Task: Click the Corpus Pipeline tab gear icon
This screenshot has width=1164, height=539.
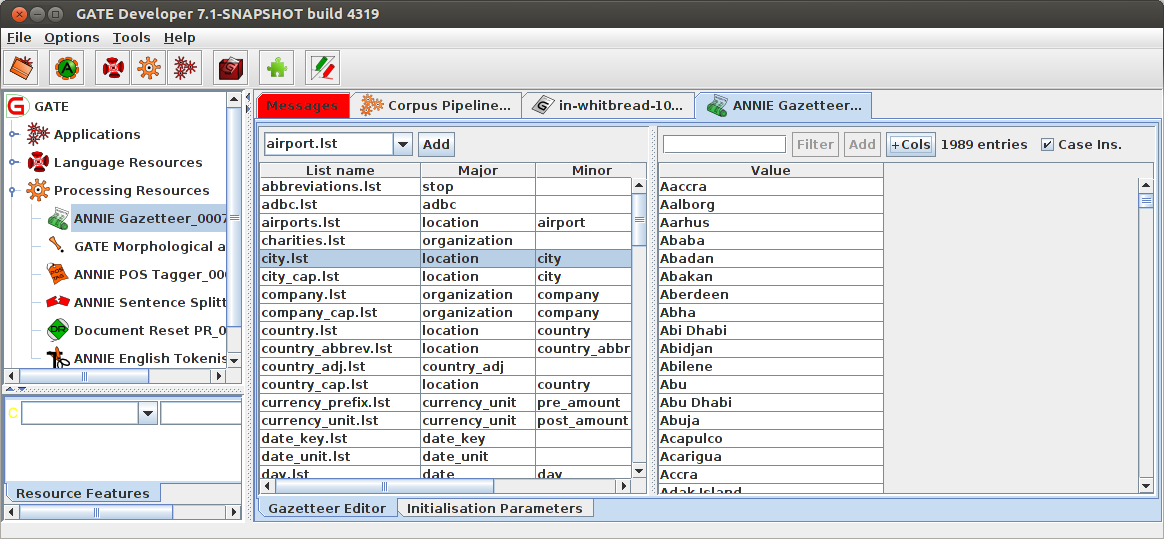Action: click(372, 105)
